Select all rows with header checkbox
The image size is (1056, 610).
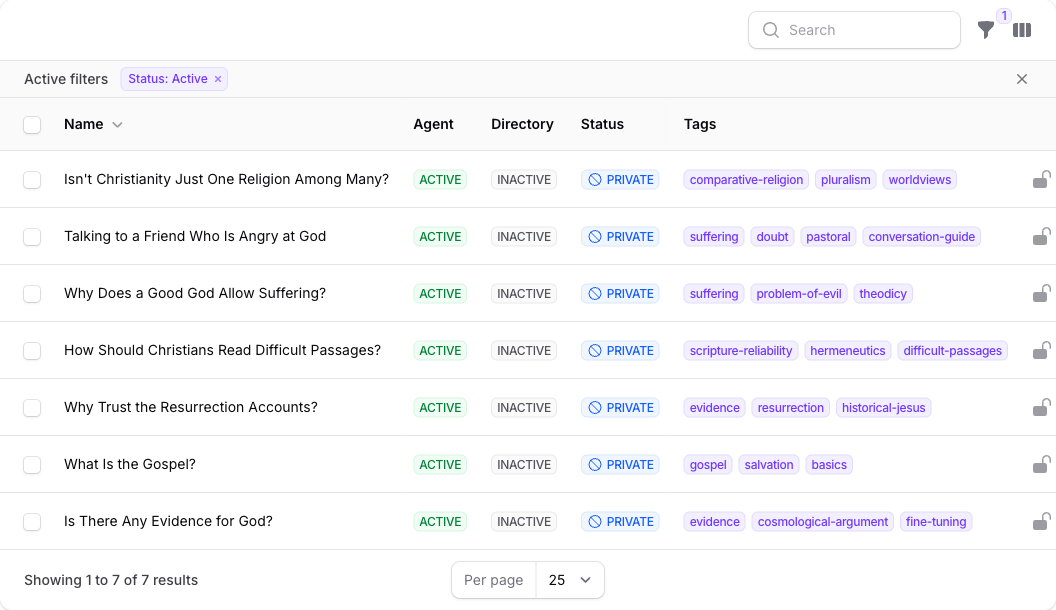[x=32, y=125]
